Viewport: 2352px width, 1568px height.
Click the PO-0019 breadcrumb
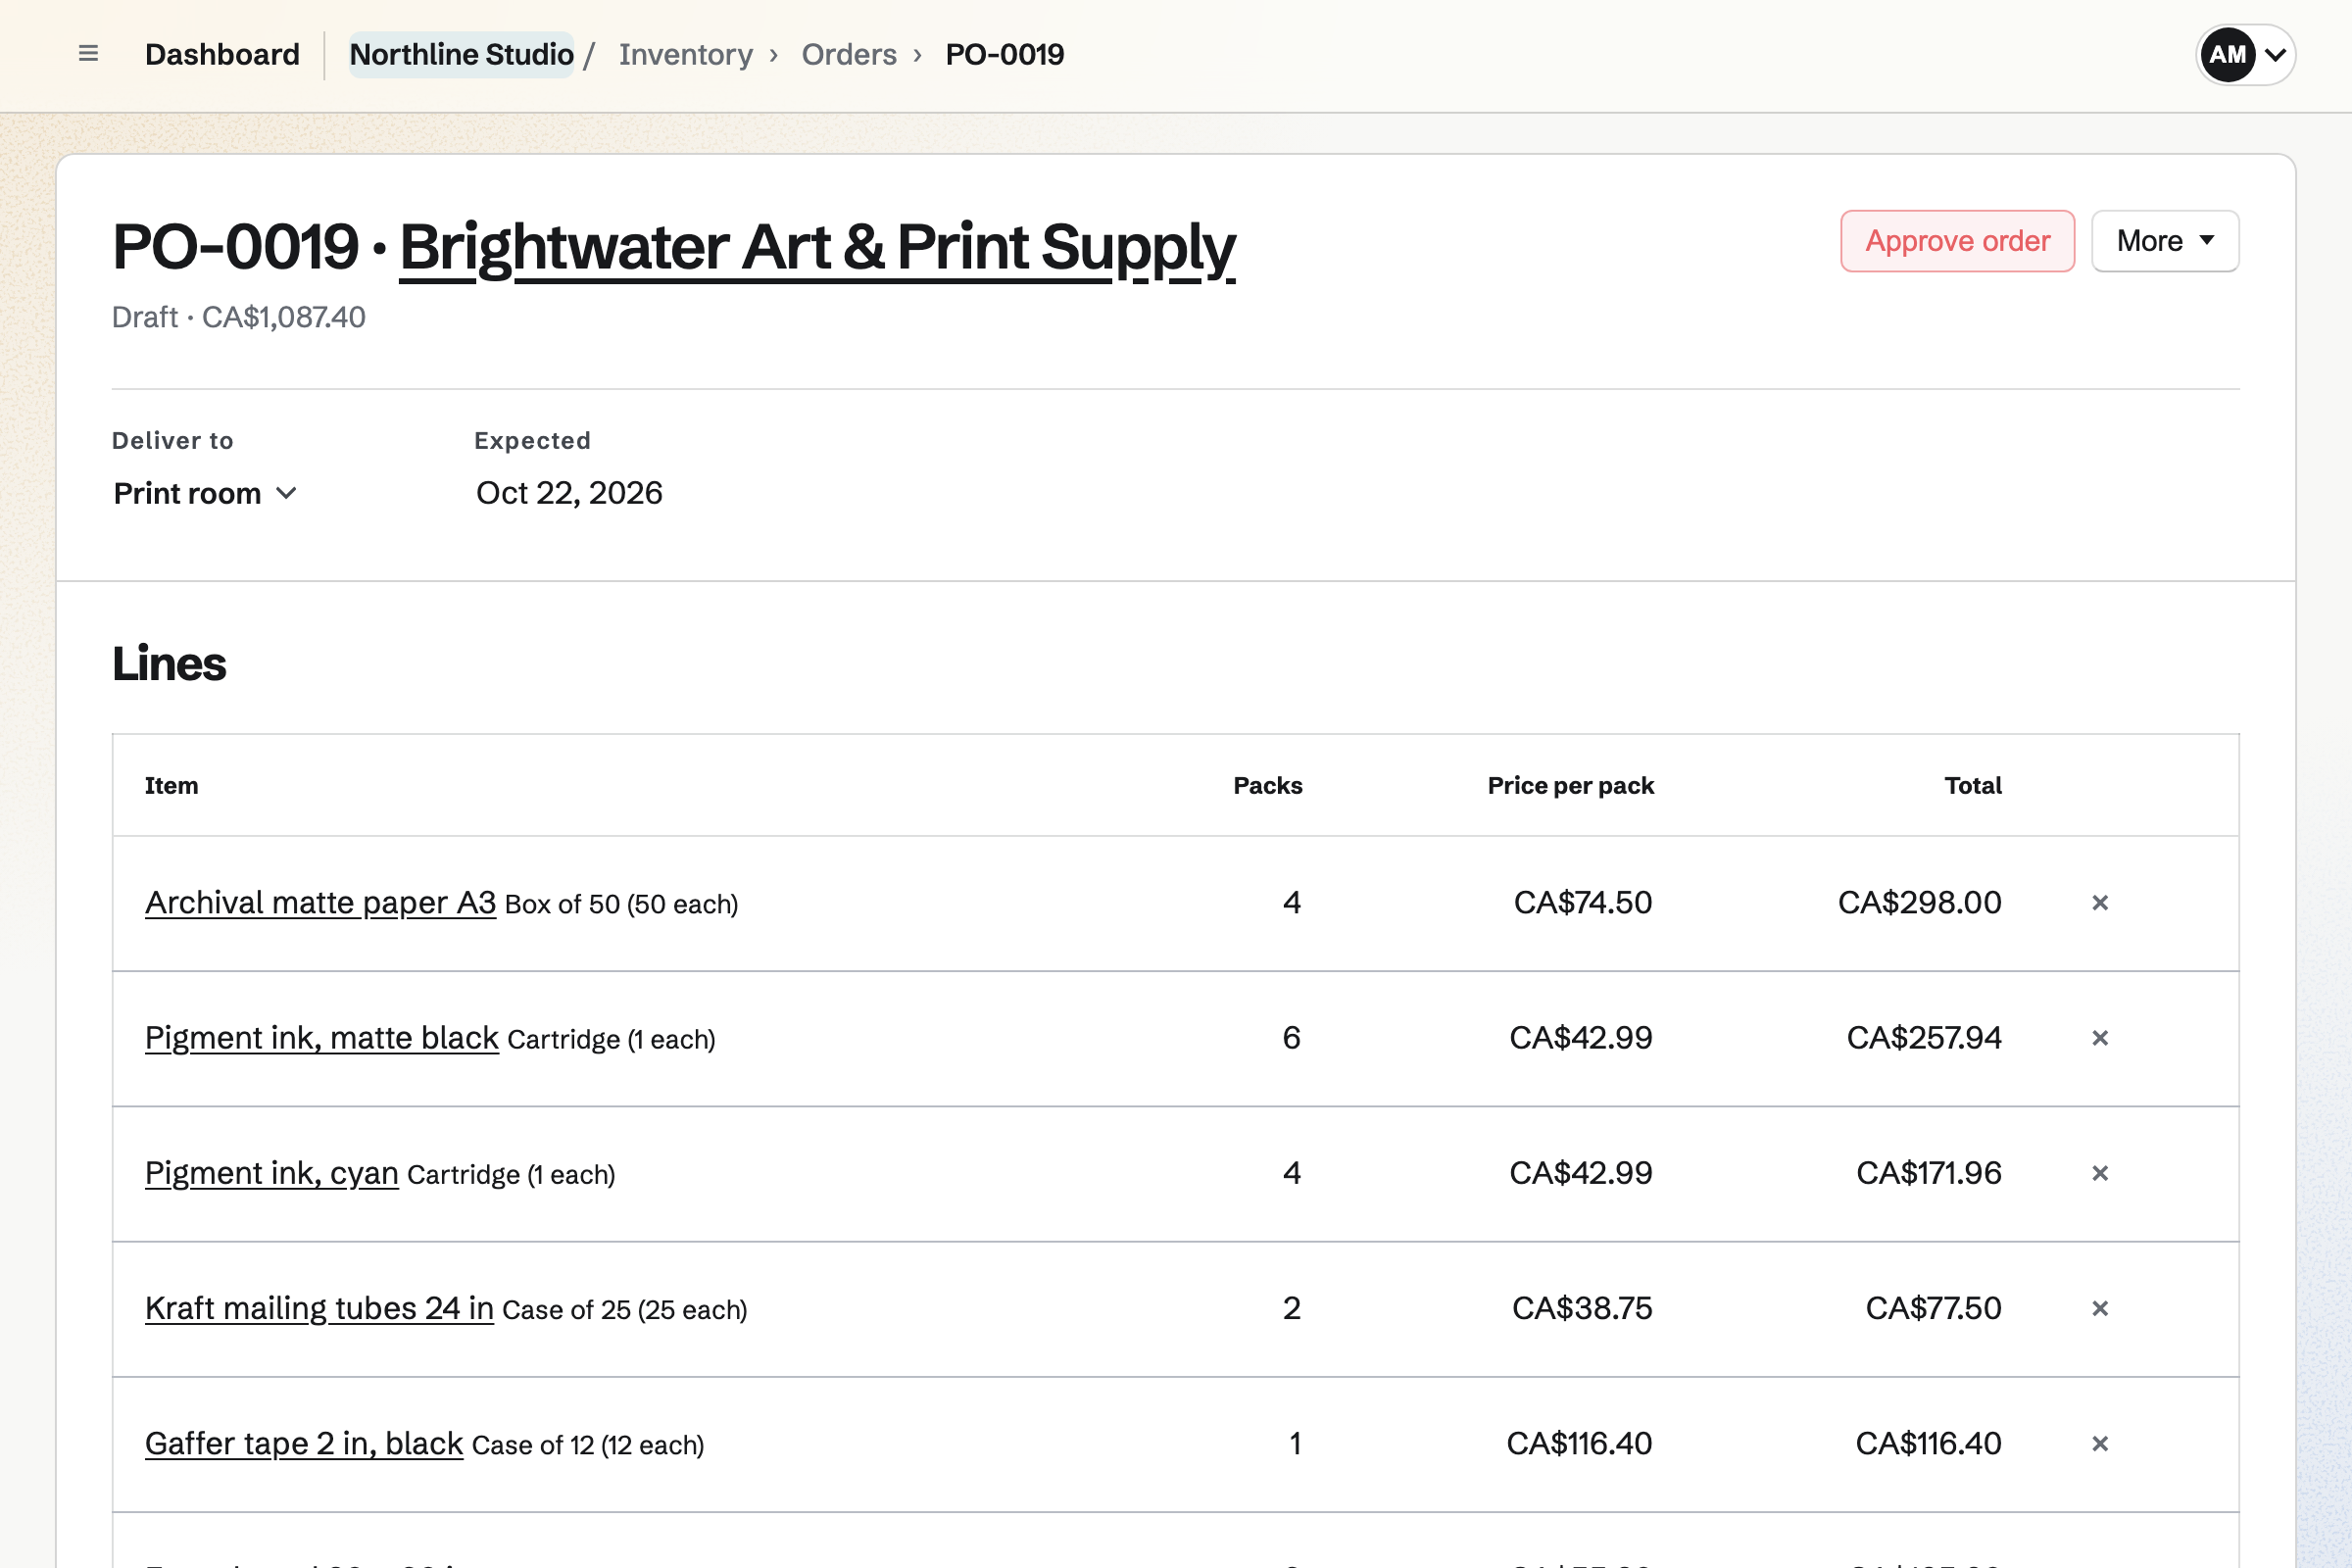coord(1004,54)
